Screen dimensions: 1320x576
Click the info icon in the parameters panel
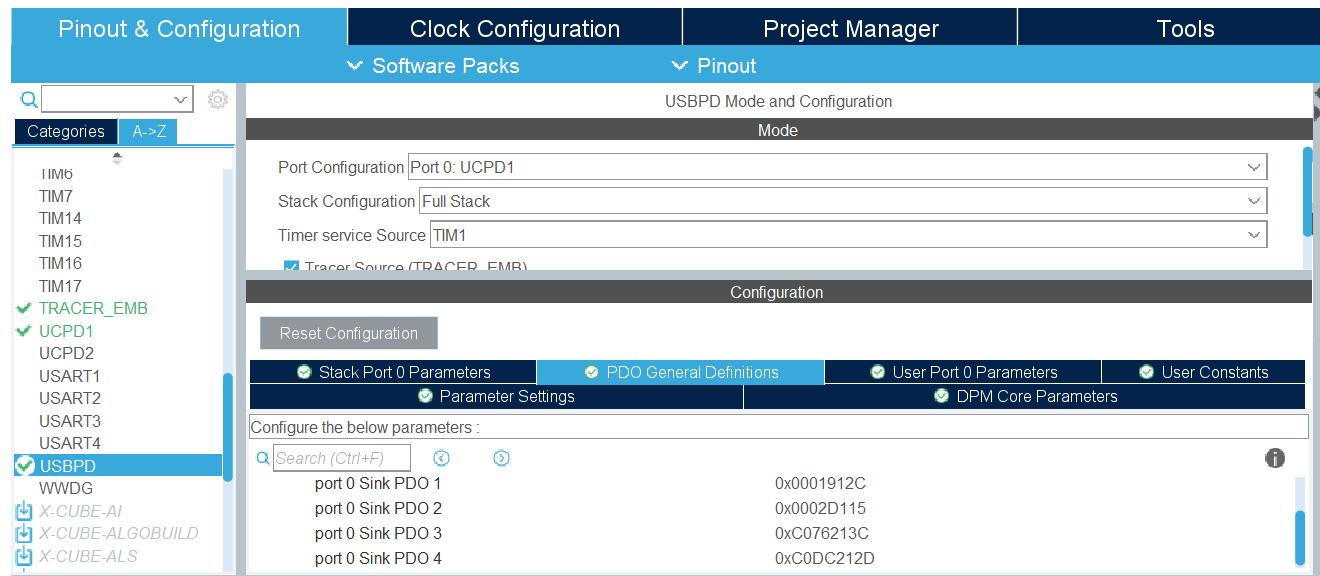(1275, 457)
